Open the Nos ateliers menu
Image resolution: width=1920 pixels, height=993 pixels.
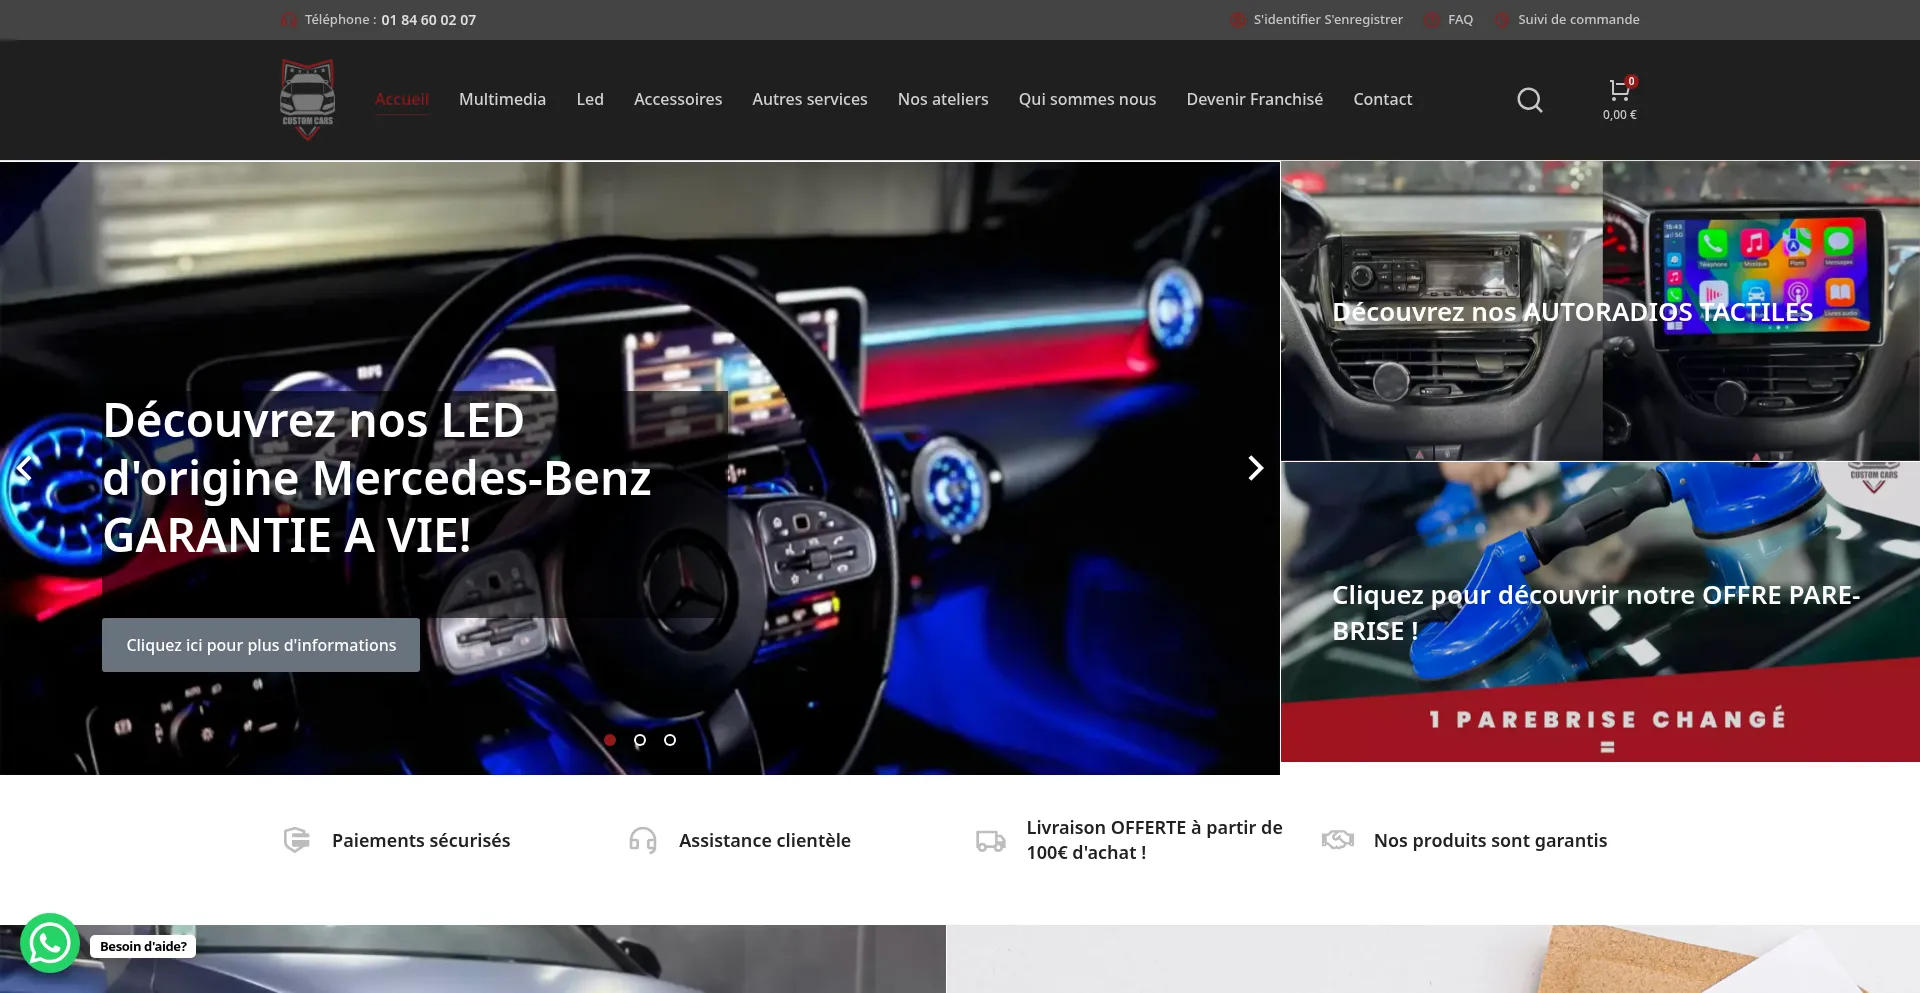click(943, 99)
